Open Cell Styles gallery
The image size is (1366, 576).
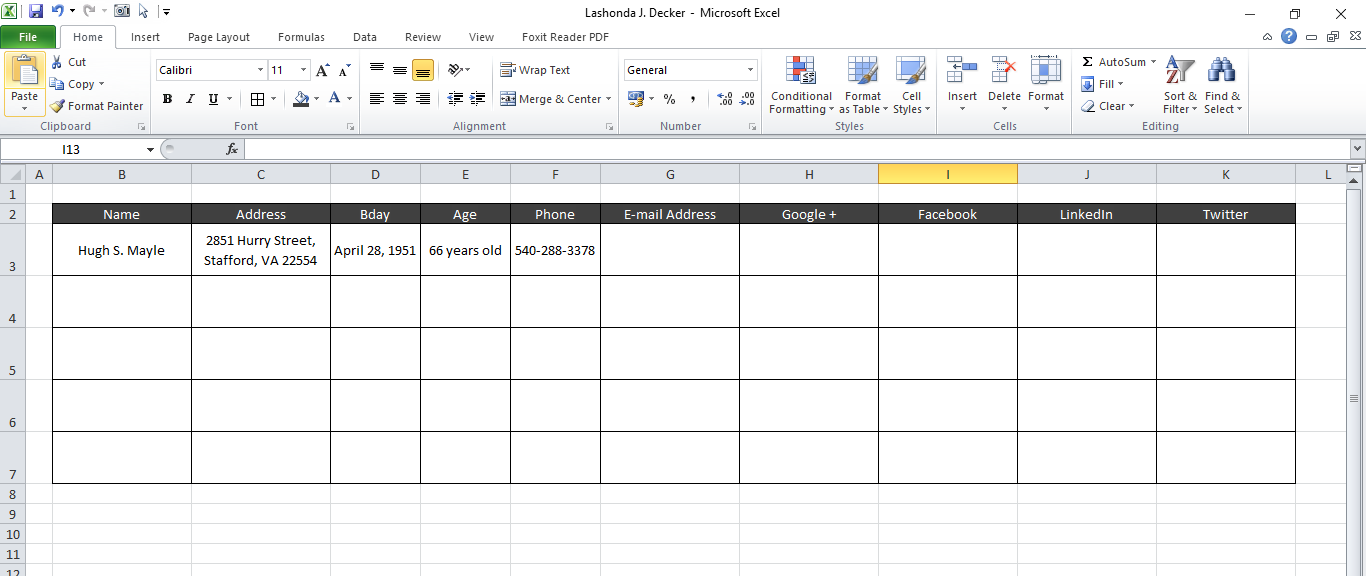point(911,86)
